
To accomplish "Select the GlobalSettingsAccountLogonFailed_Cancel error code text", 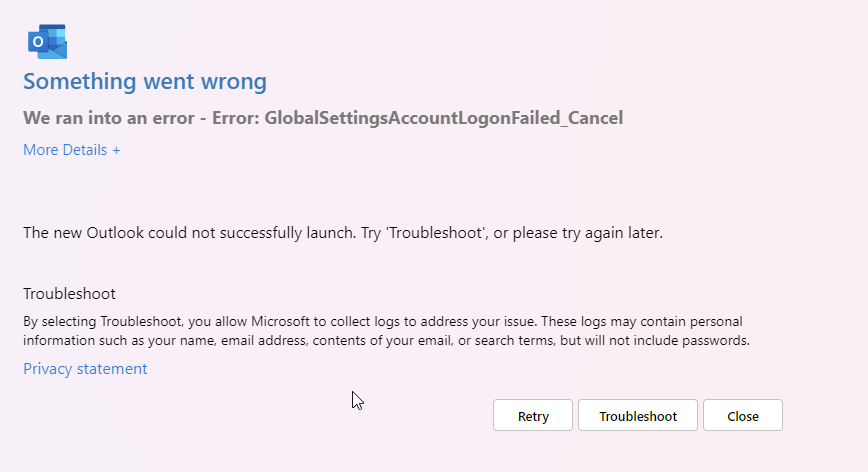I will click(x=443, y=118).
